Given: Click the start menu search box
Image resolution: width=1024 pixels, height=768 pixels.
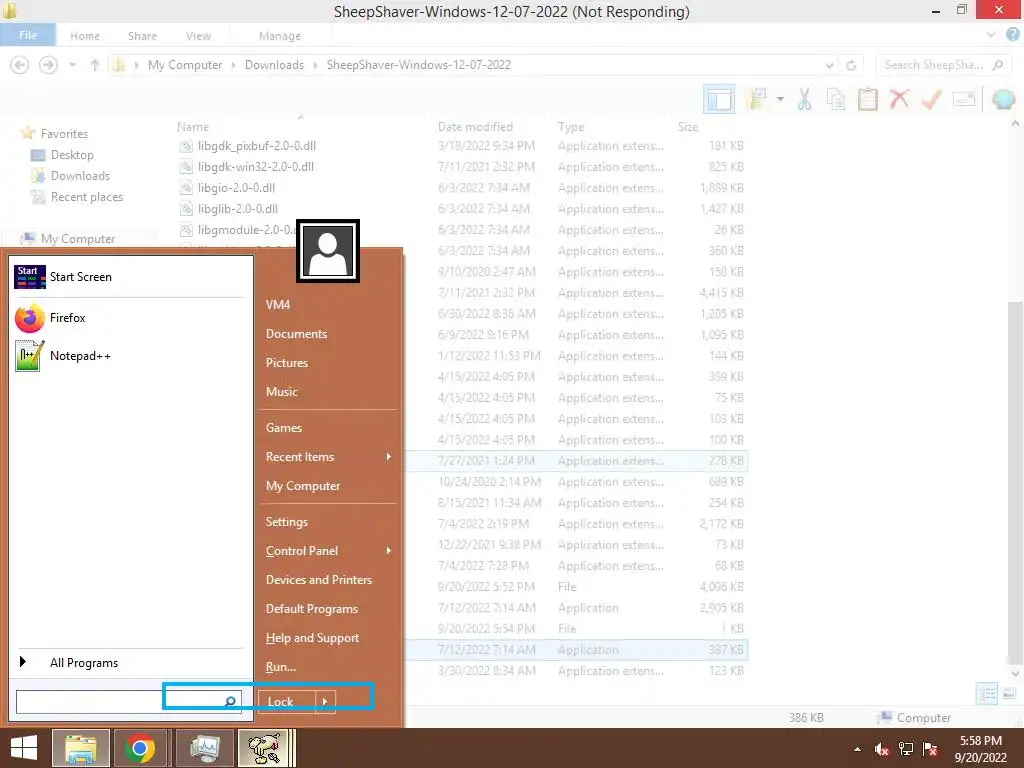Looking at the screenshot, I should (129, 701).
